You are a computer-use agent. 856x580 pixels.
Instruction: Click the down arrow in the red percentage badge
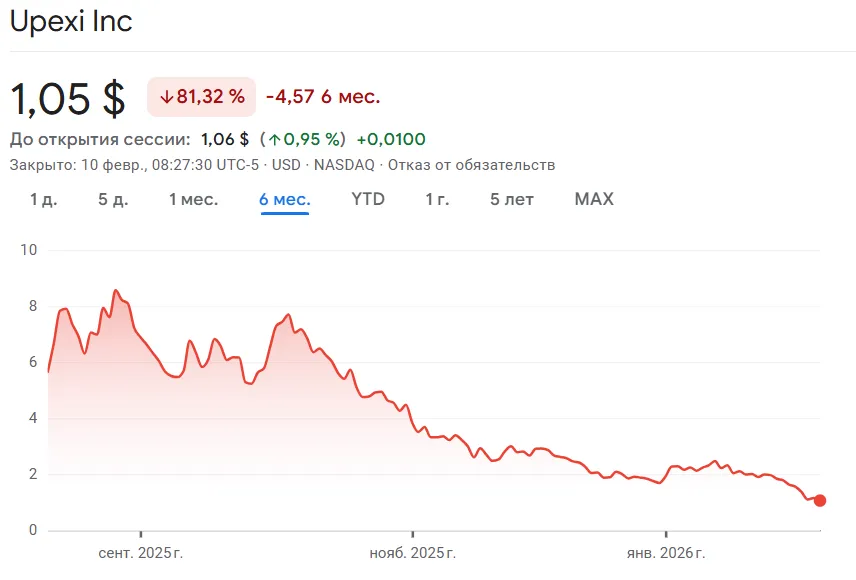tap(166, 97)
